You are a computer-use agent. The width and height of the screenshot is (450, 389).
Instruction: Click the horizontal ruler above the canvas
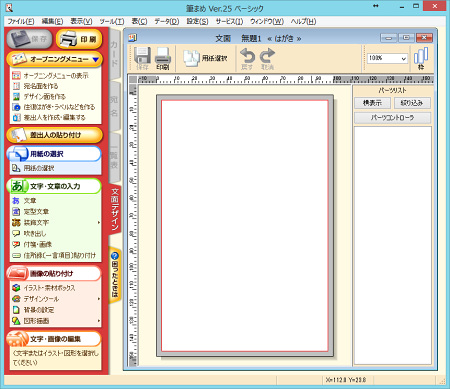[285, 79]
